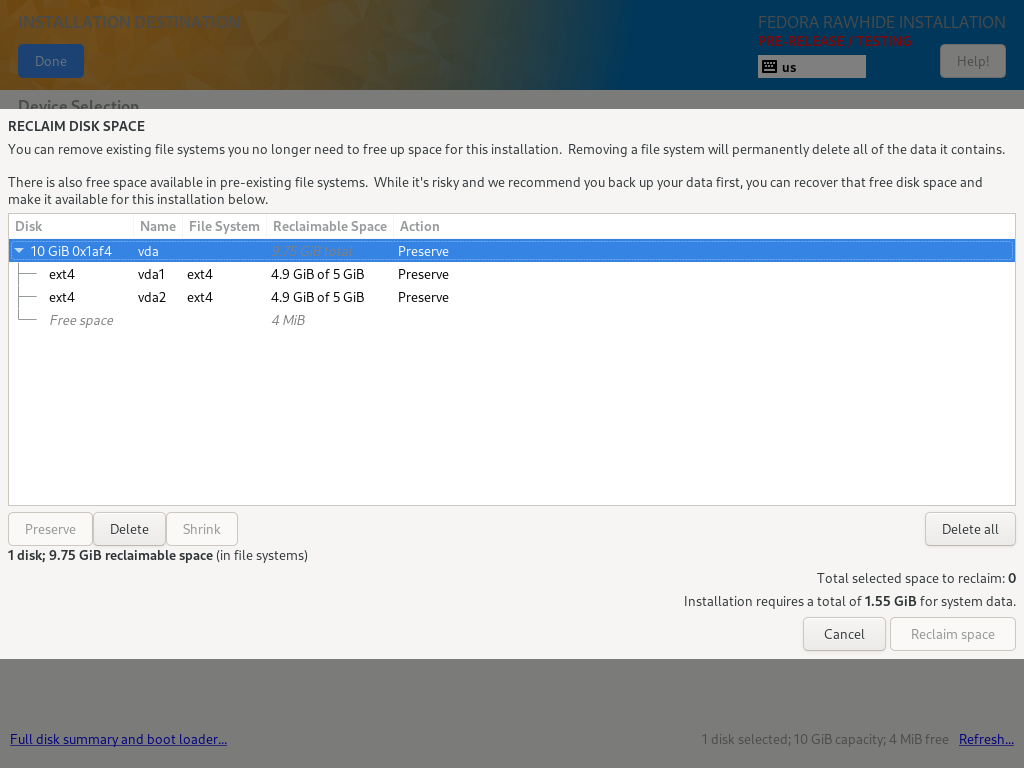Collapse the 10 GiB 0x1af4 disk row
Viewport: 1024px width, 768px height.
pos(19,251)
